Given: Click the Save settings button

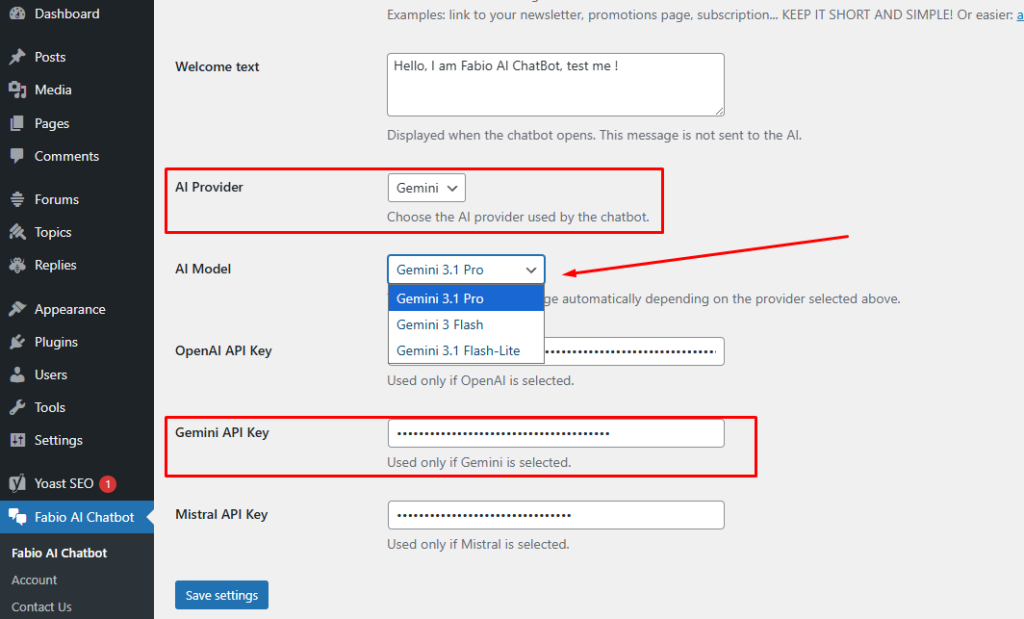Looking at the screenshot, I should (221, 595).
